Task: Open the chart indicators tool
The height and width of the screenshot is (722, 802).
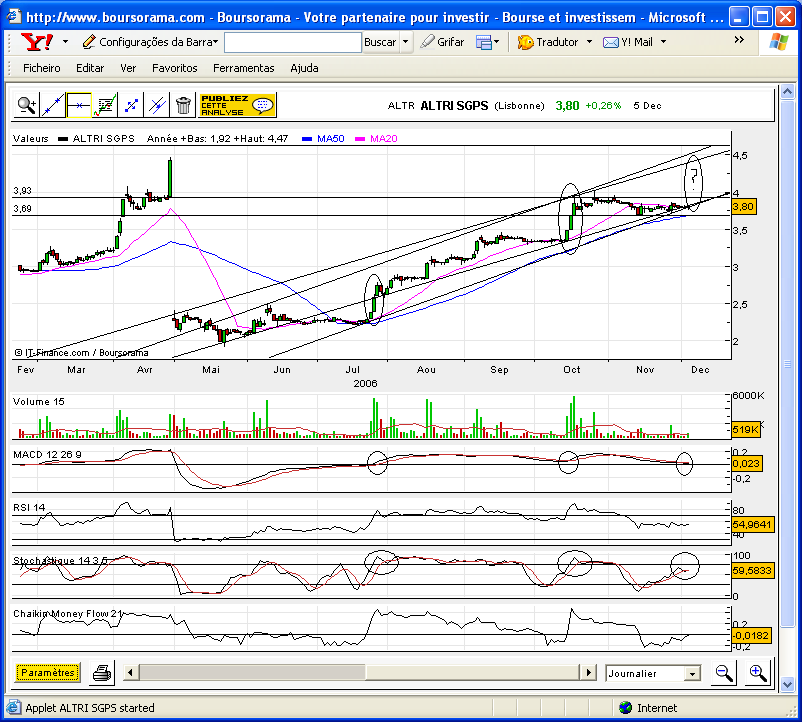Action: click(105, 105)
